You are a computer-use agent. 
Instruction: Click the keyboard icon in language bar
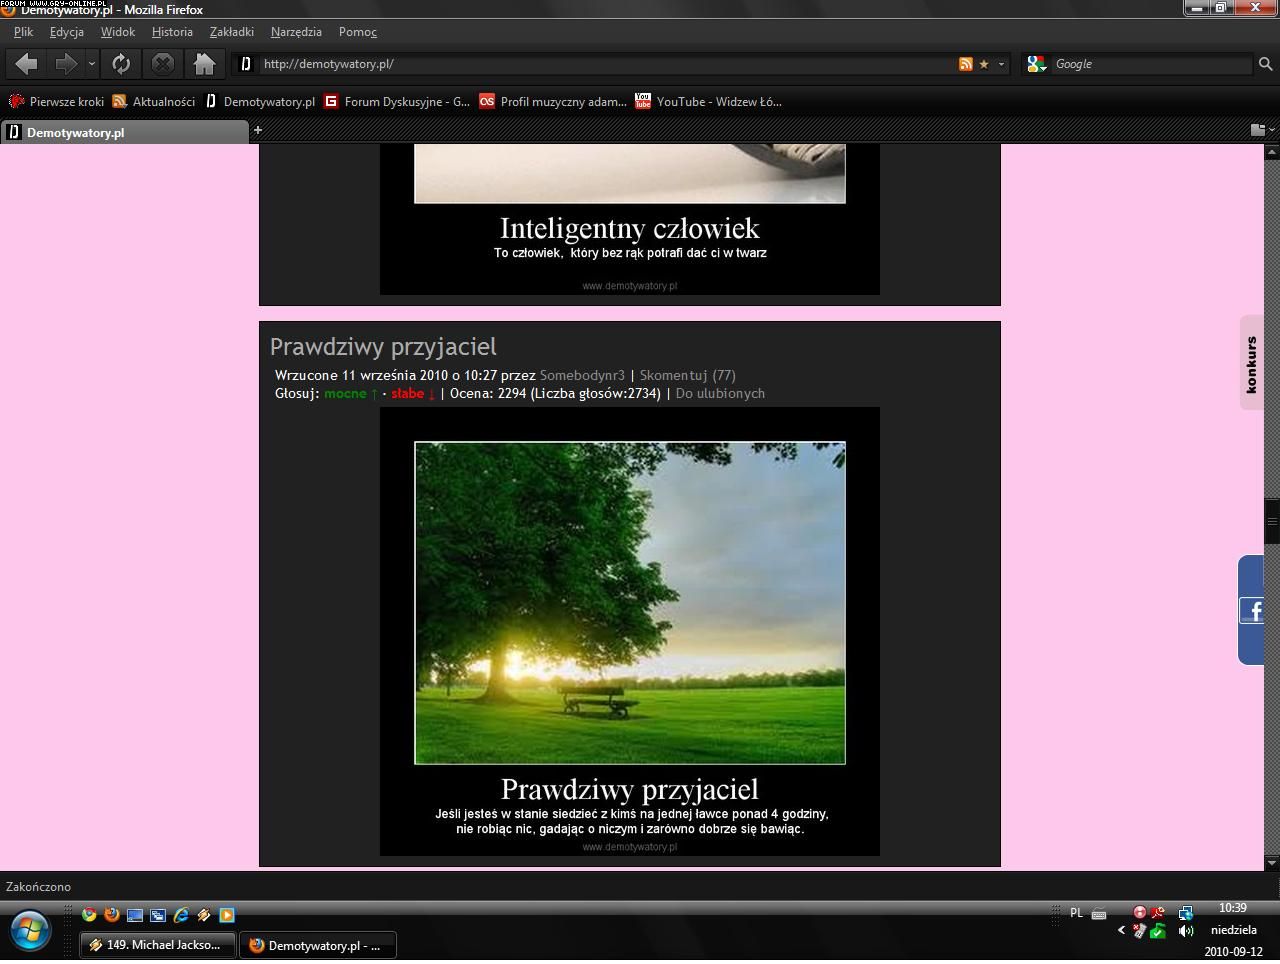tap(1099, 913)
